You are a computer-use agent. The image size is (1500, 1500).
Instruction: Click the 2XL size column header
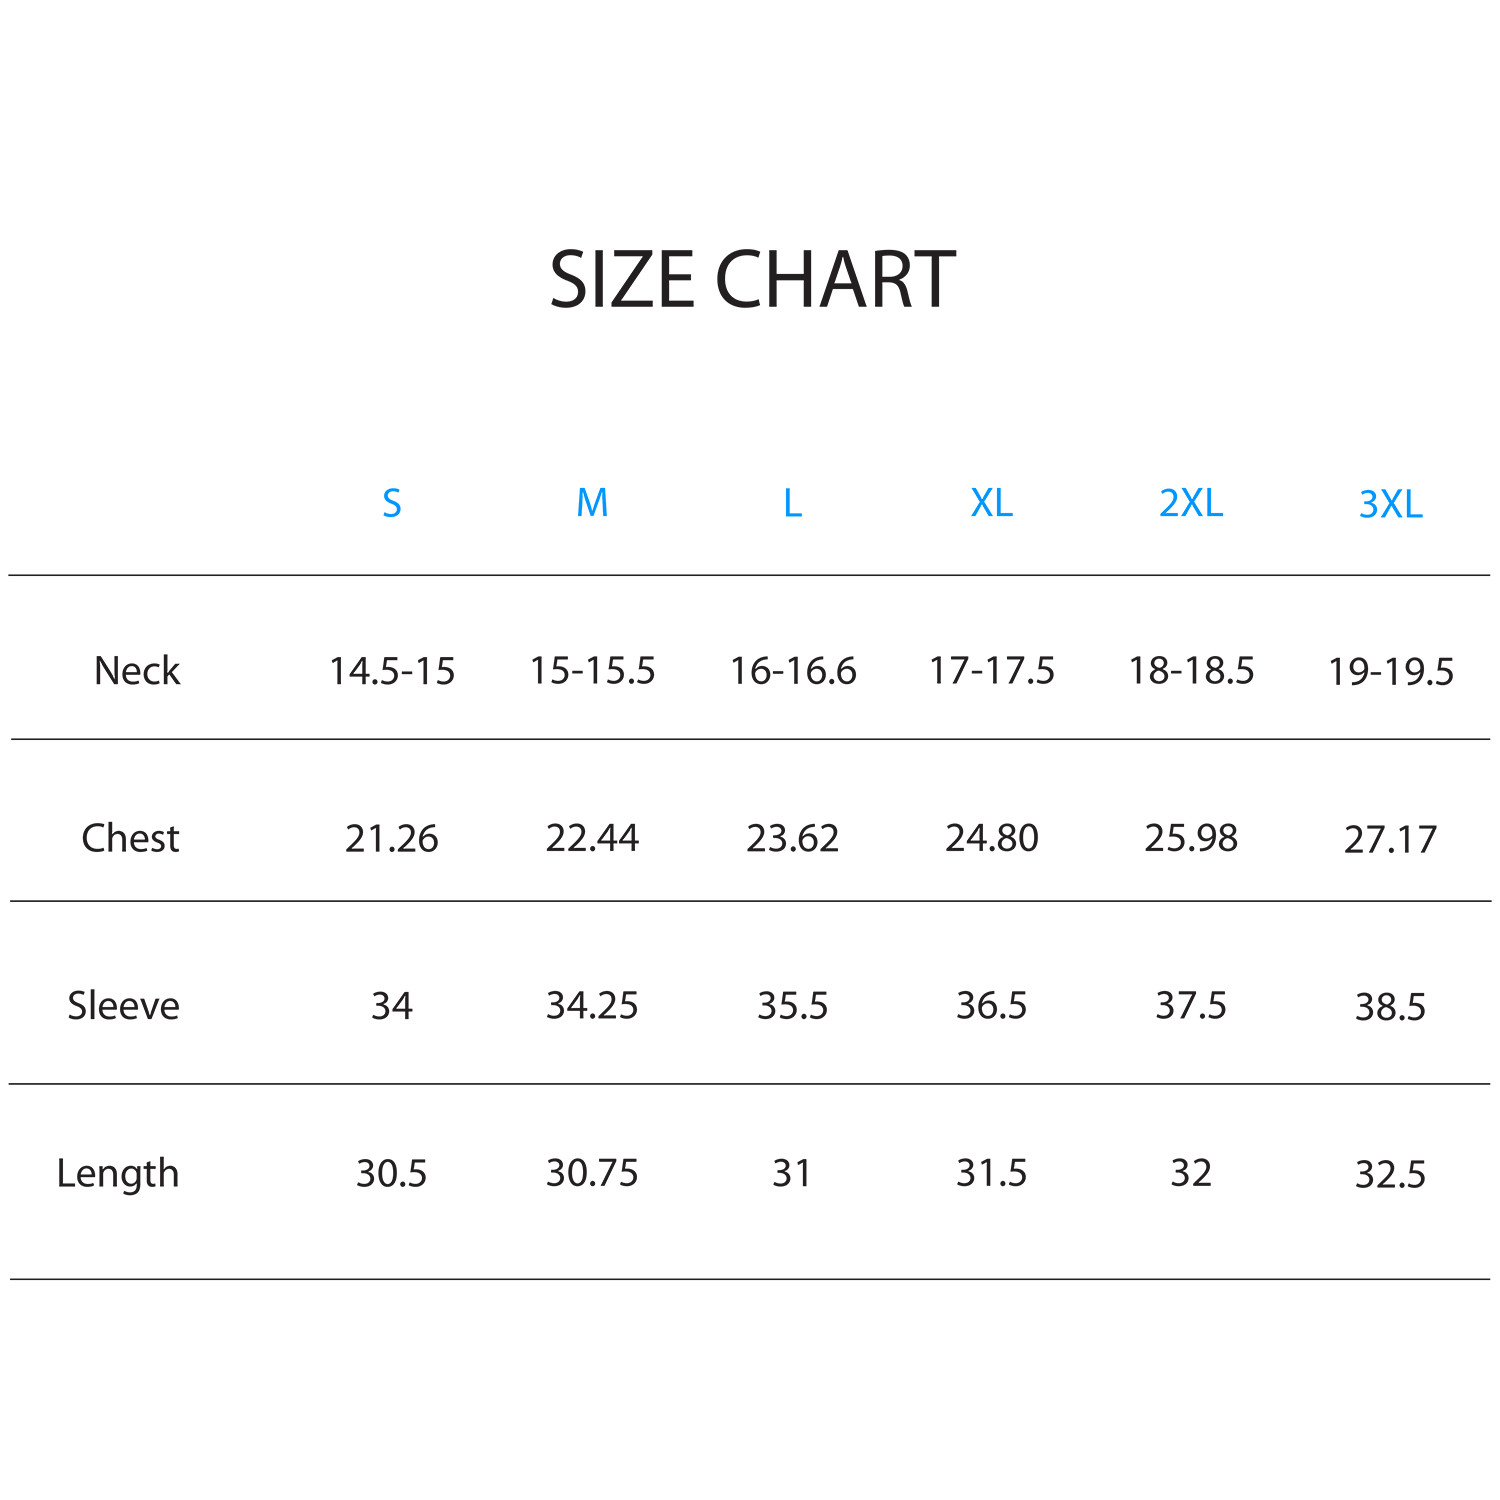1190,503
